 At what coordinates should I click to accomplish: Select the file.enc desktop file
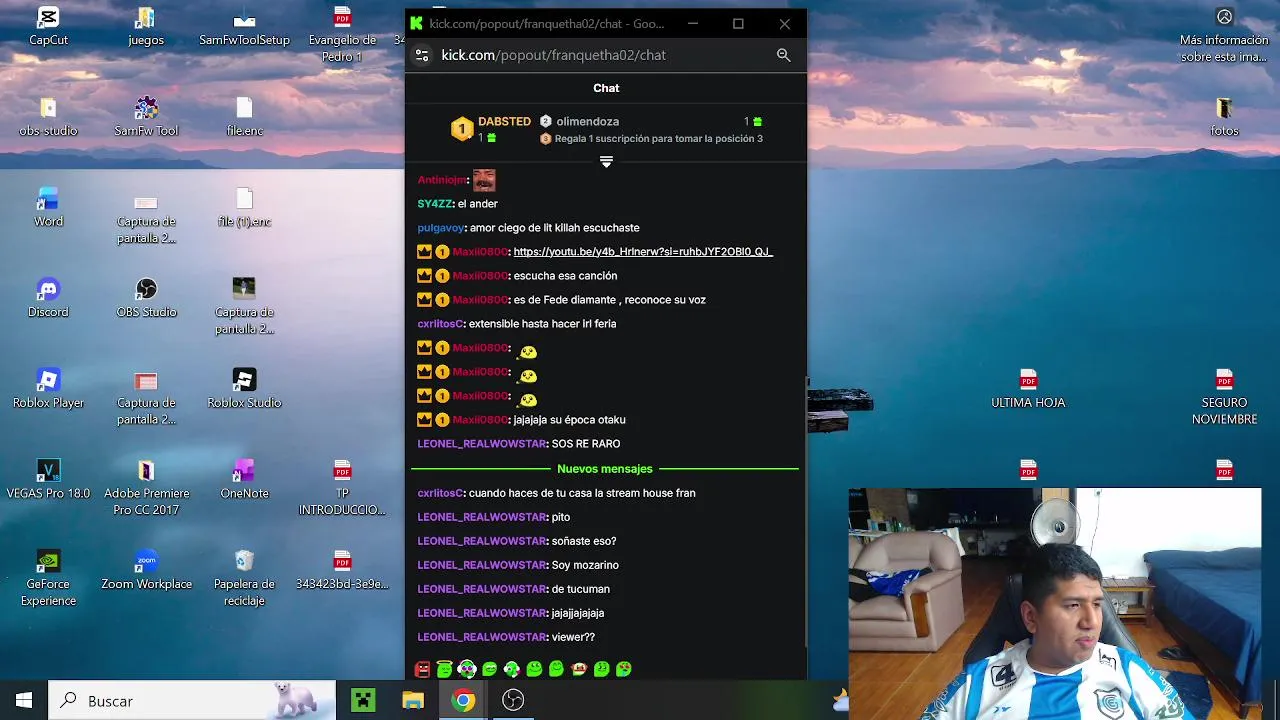(x=244, y=117)
